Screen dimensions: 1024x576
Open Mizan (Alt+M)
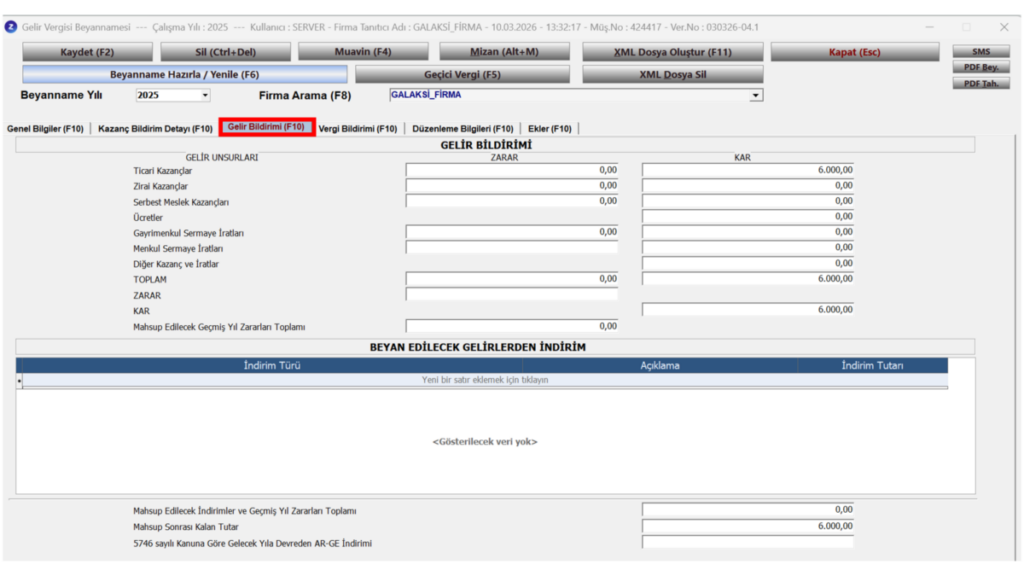click(x=504, y=52)
